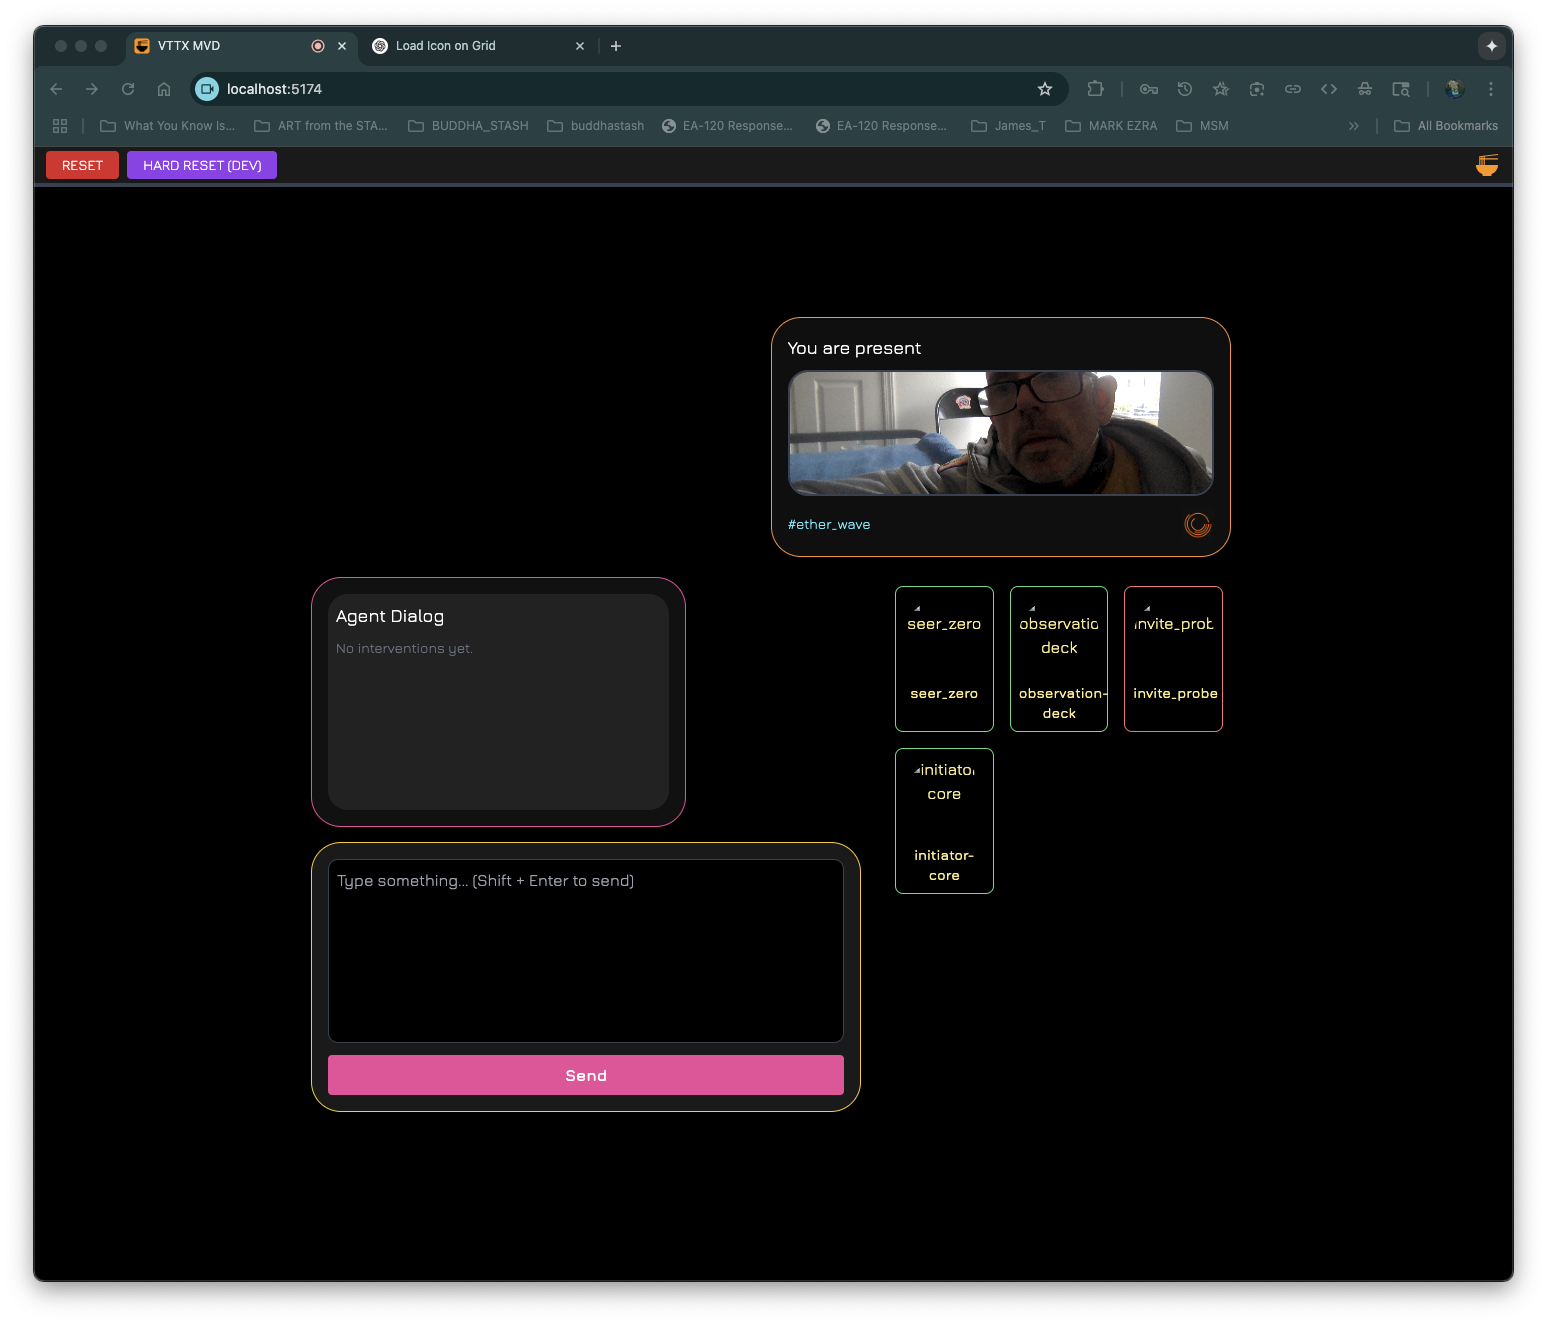
Task: Click the 'You are present' heading
Action: [x=854, y=348]
